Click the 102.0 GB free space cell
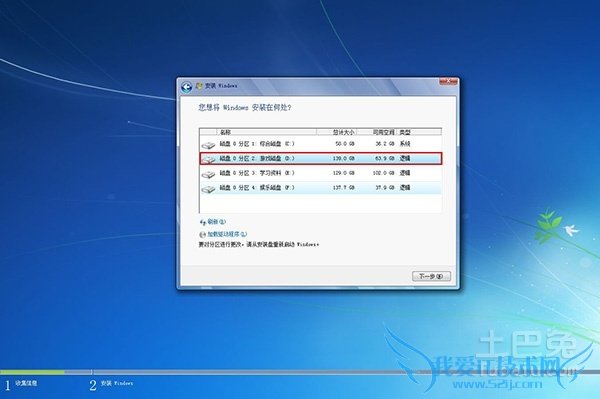The width and height of the screenshot is (600, 399). point(383,173)
